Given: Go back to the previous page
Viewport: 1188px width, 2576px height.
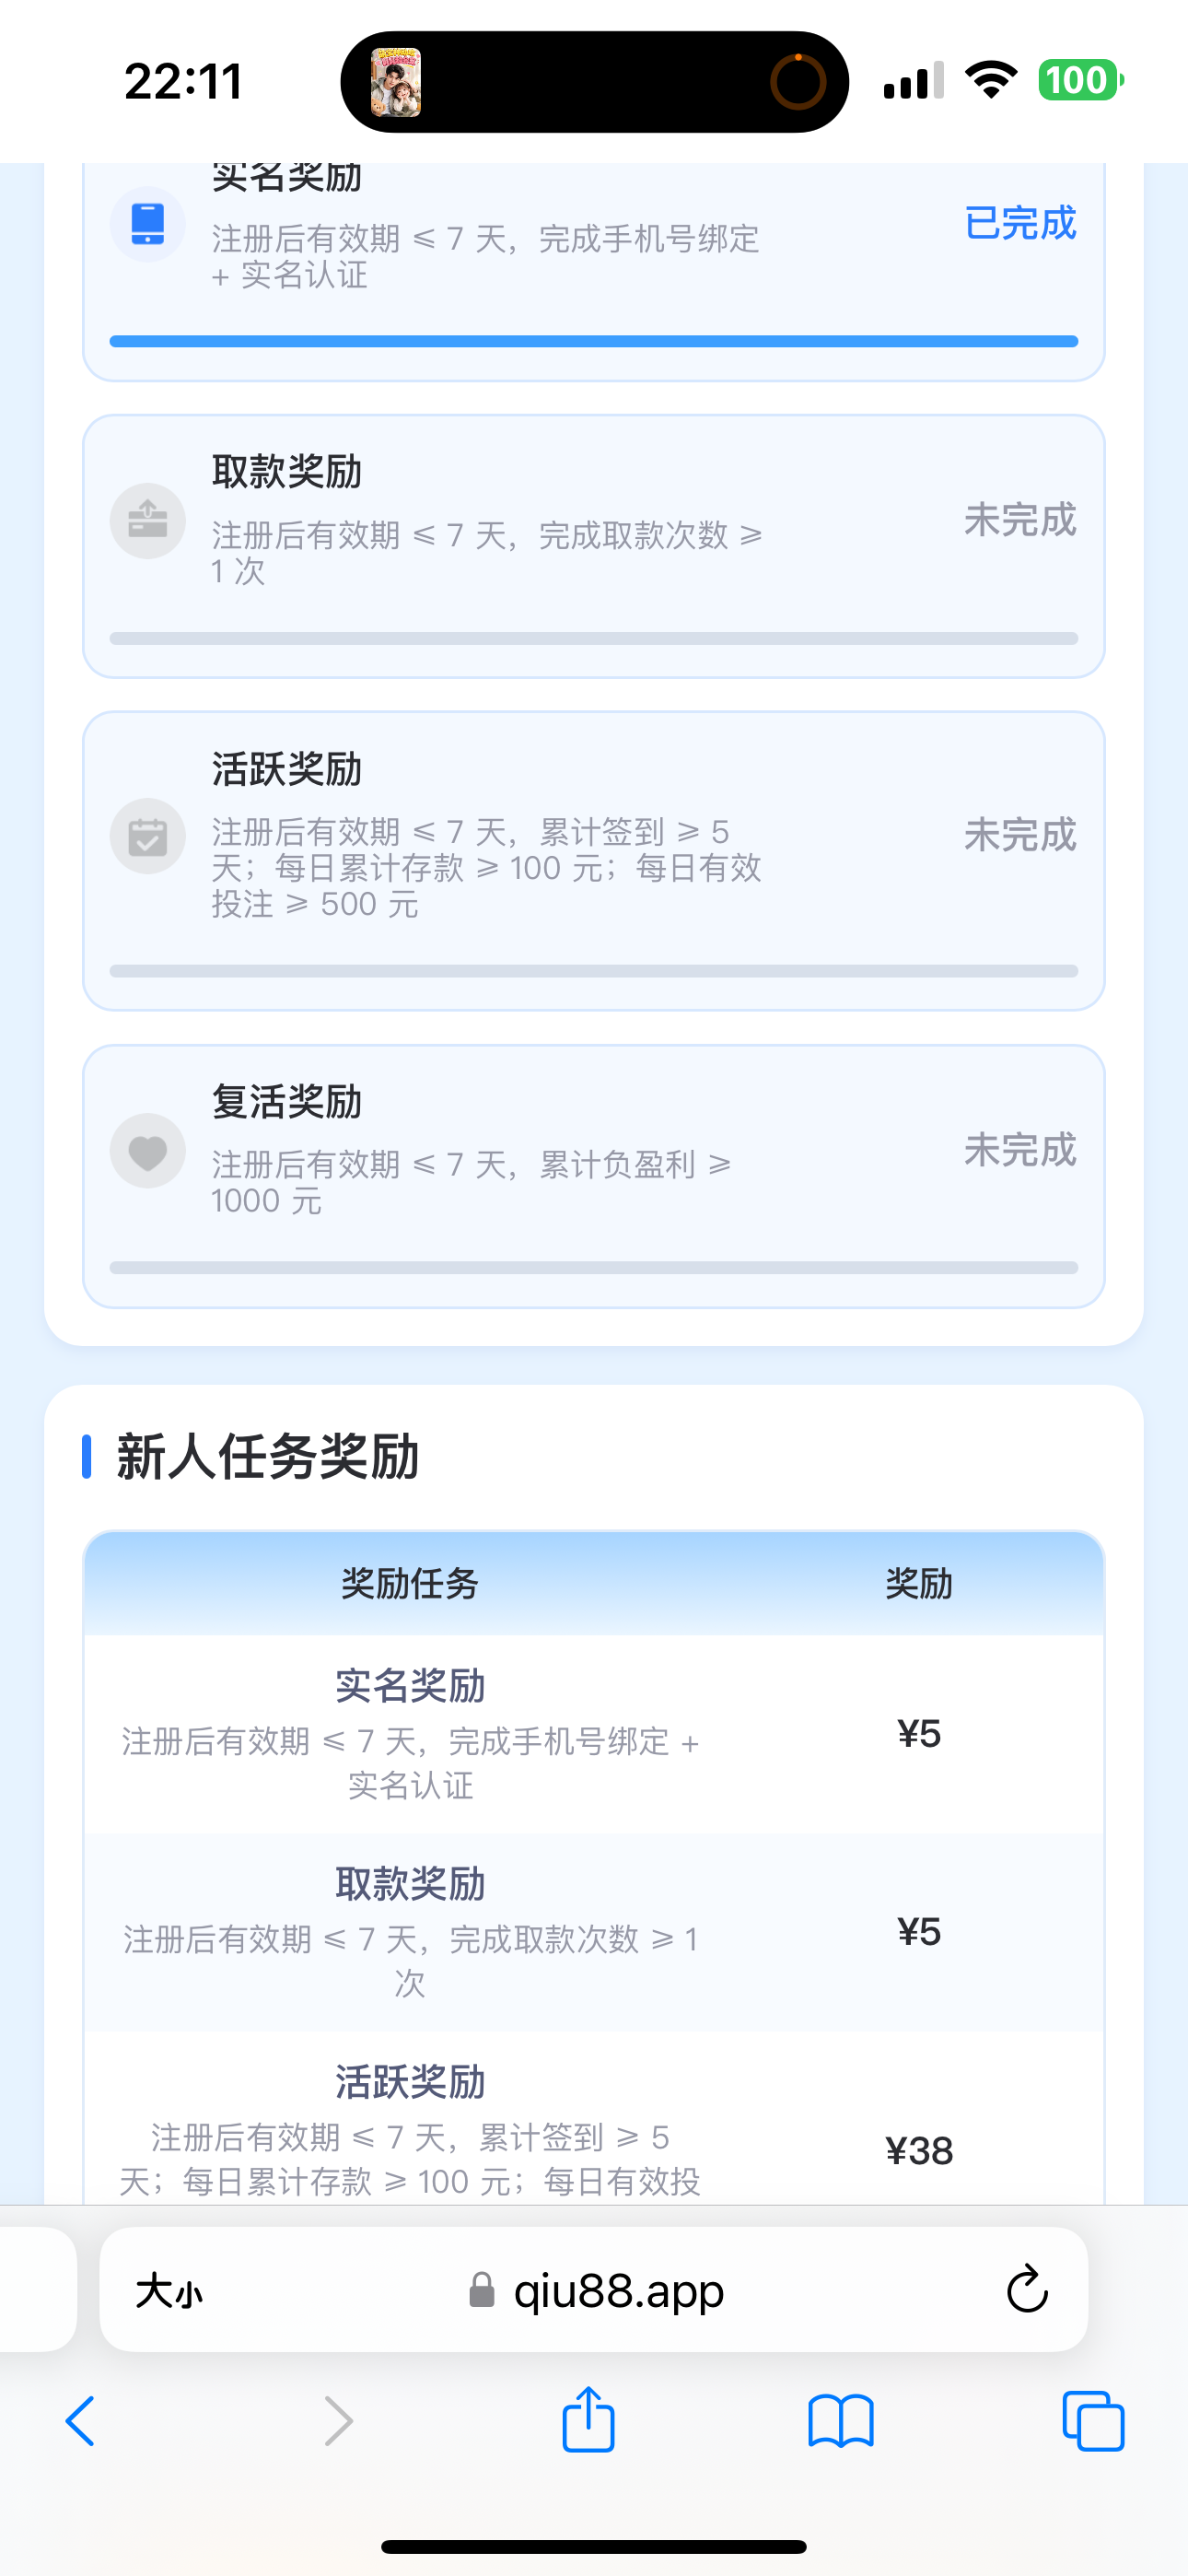Looking at the screenshot, I should pos(80,2421).
